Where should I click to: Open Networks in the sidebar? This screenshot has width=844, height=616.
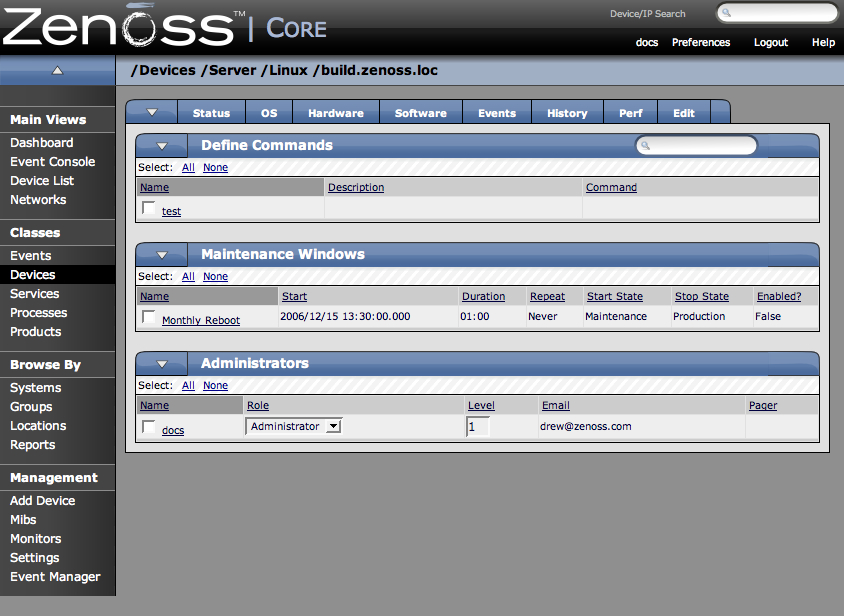pyautogui.click(x=38, y=200)
